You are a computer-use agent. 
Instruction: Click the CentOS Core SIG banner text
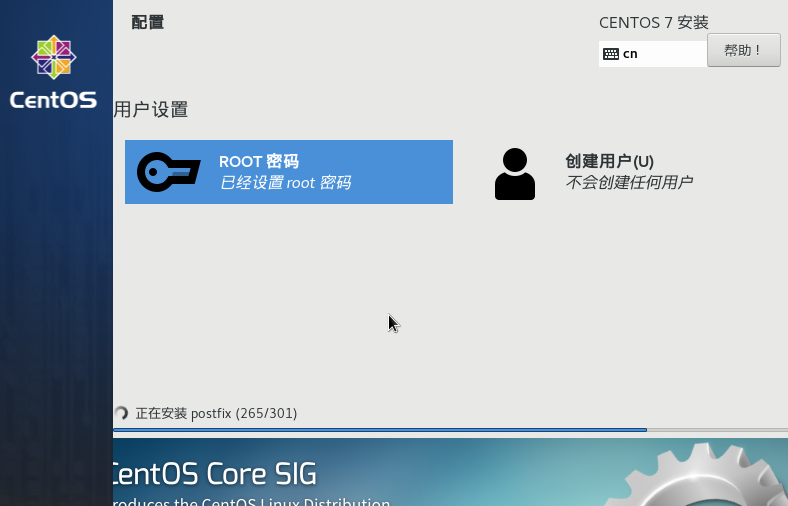point(215,474)
